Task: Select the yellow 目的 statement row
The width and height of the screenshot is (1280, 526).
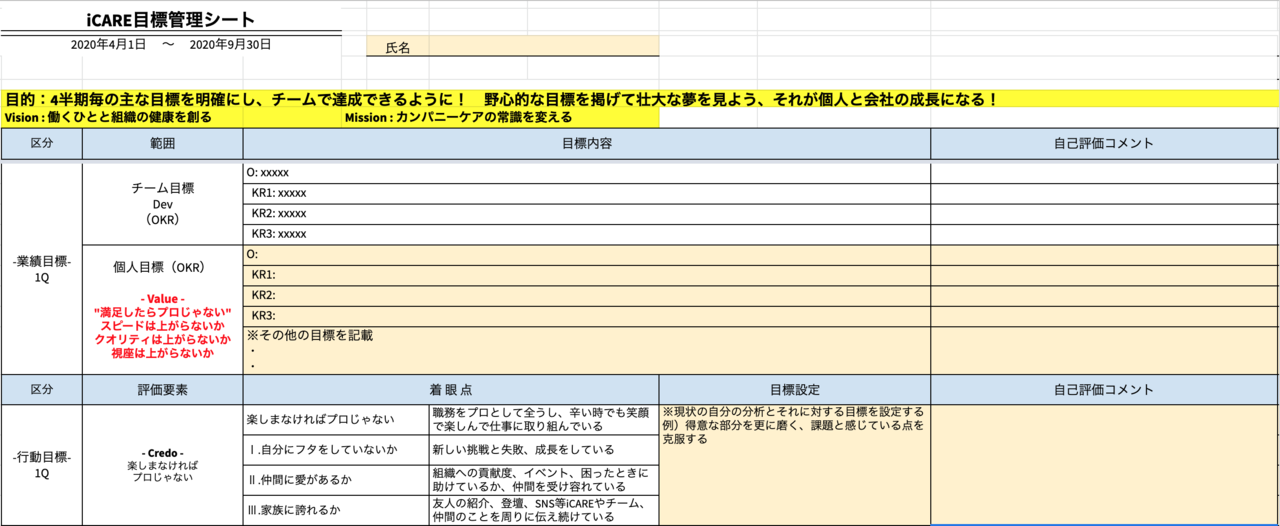Action: [640, 99]
